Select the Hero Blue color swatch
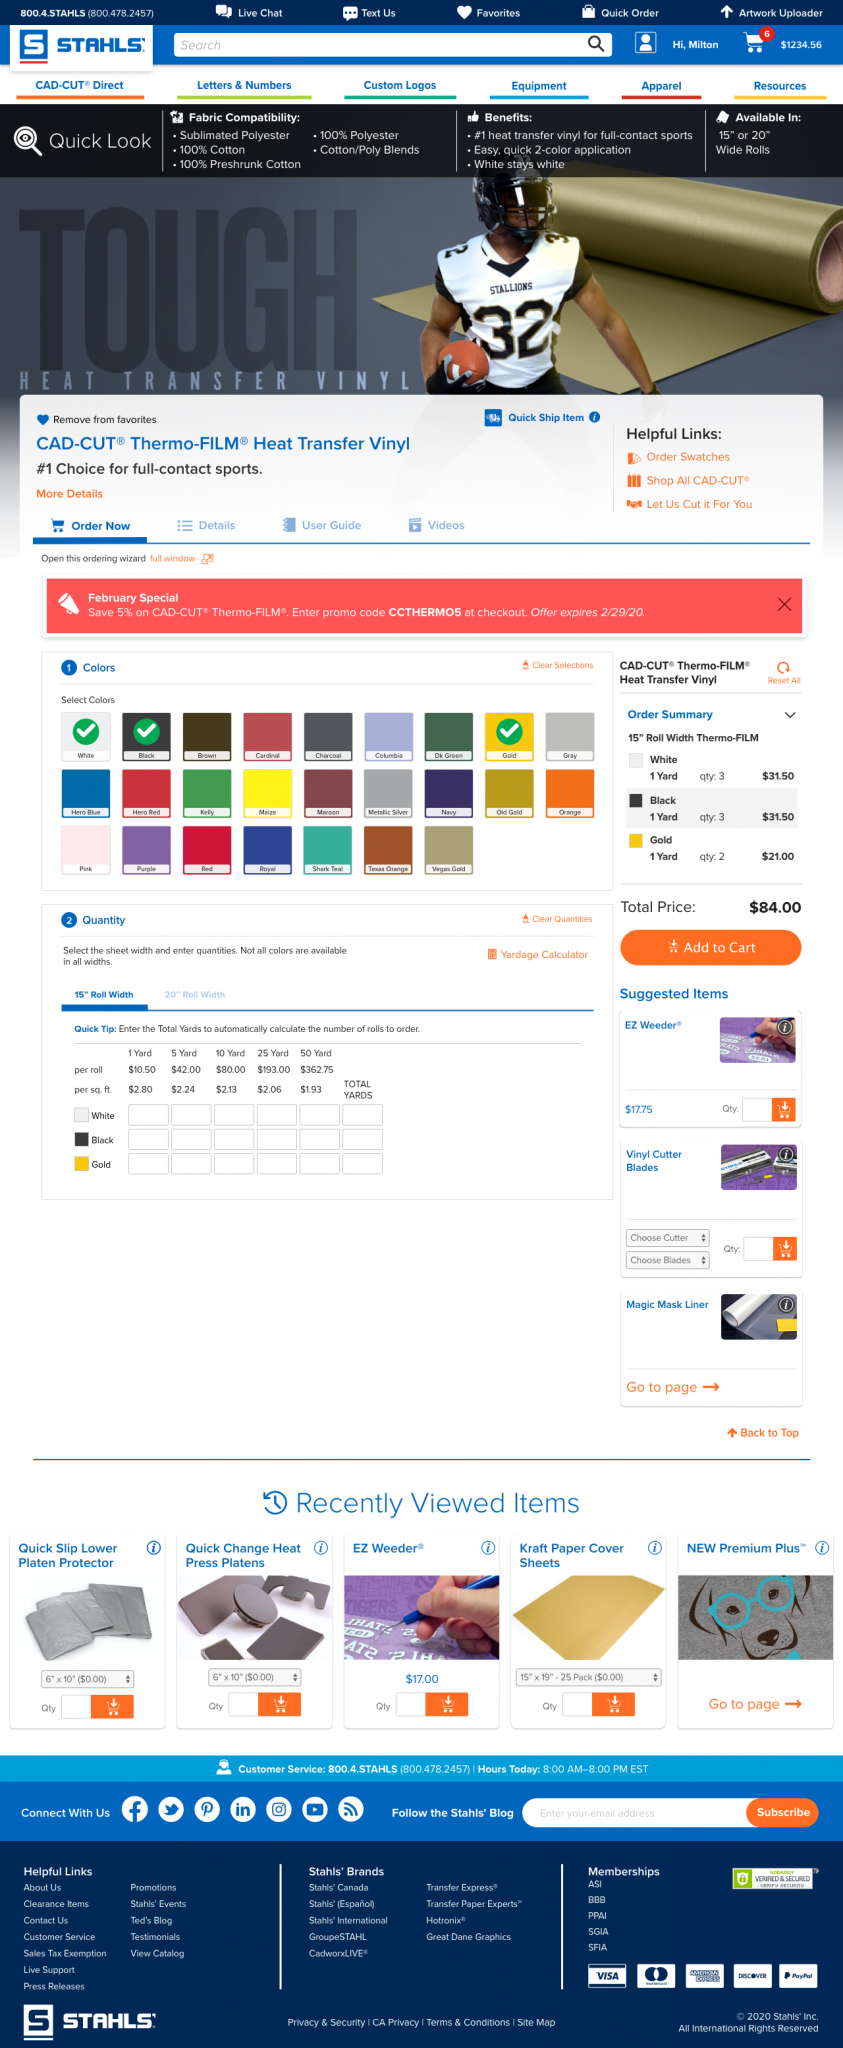This screenshot has height=2048, width=843. [x=86, y=793]
